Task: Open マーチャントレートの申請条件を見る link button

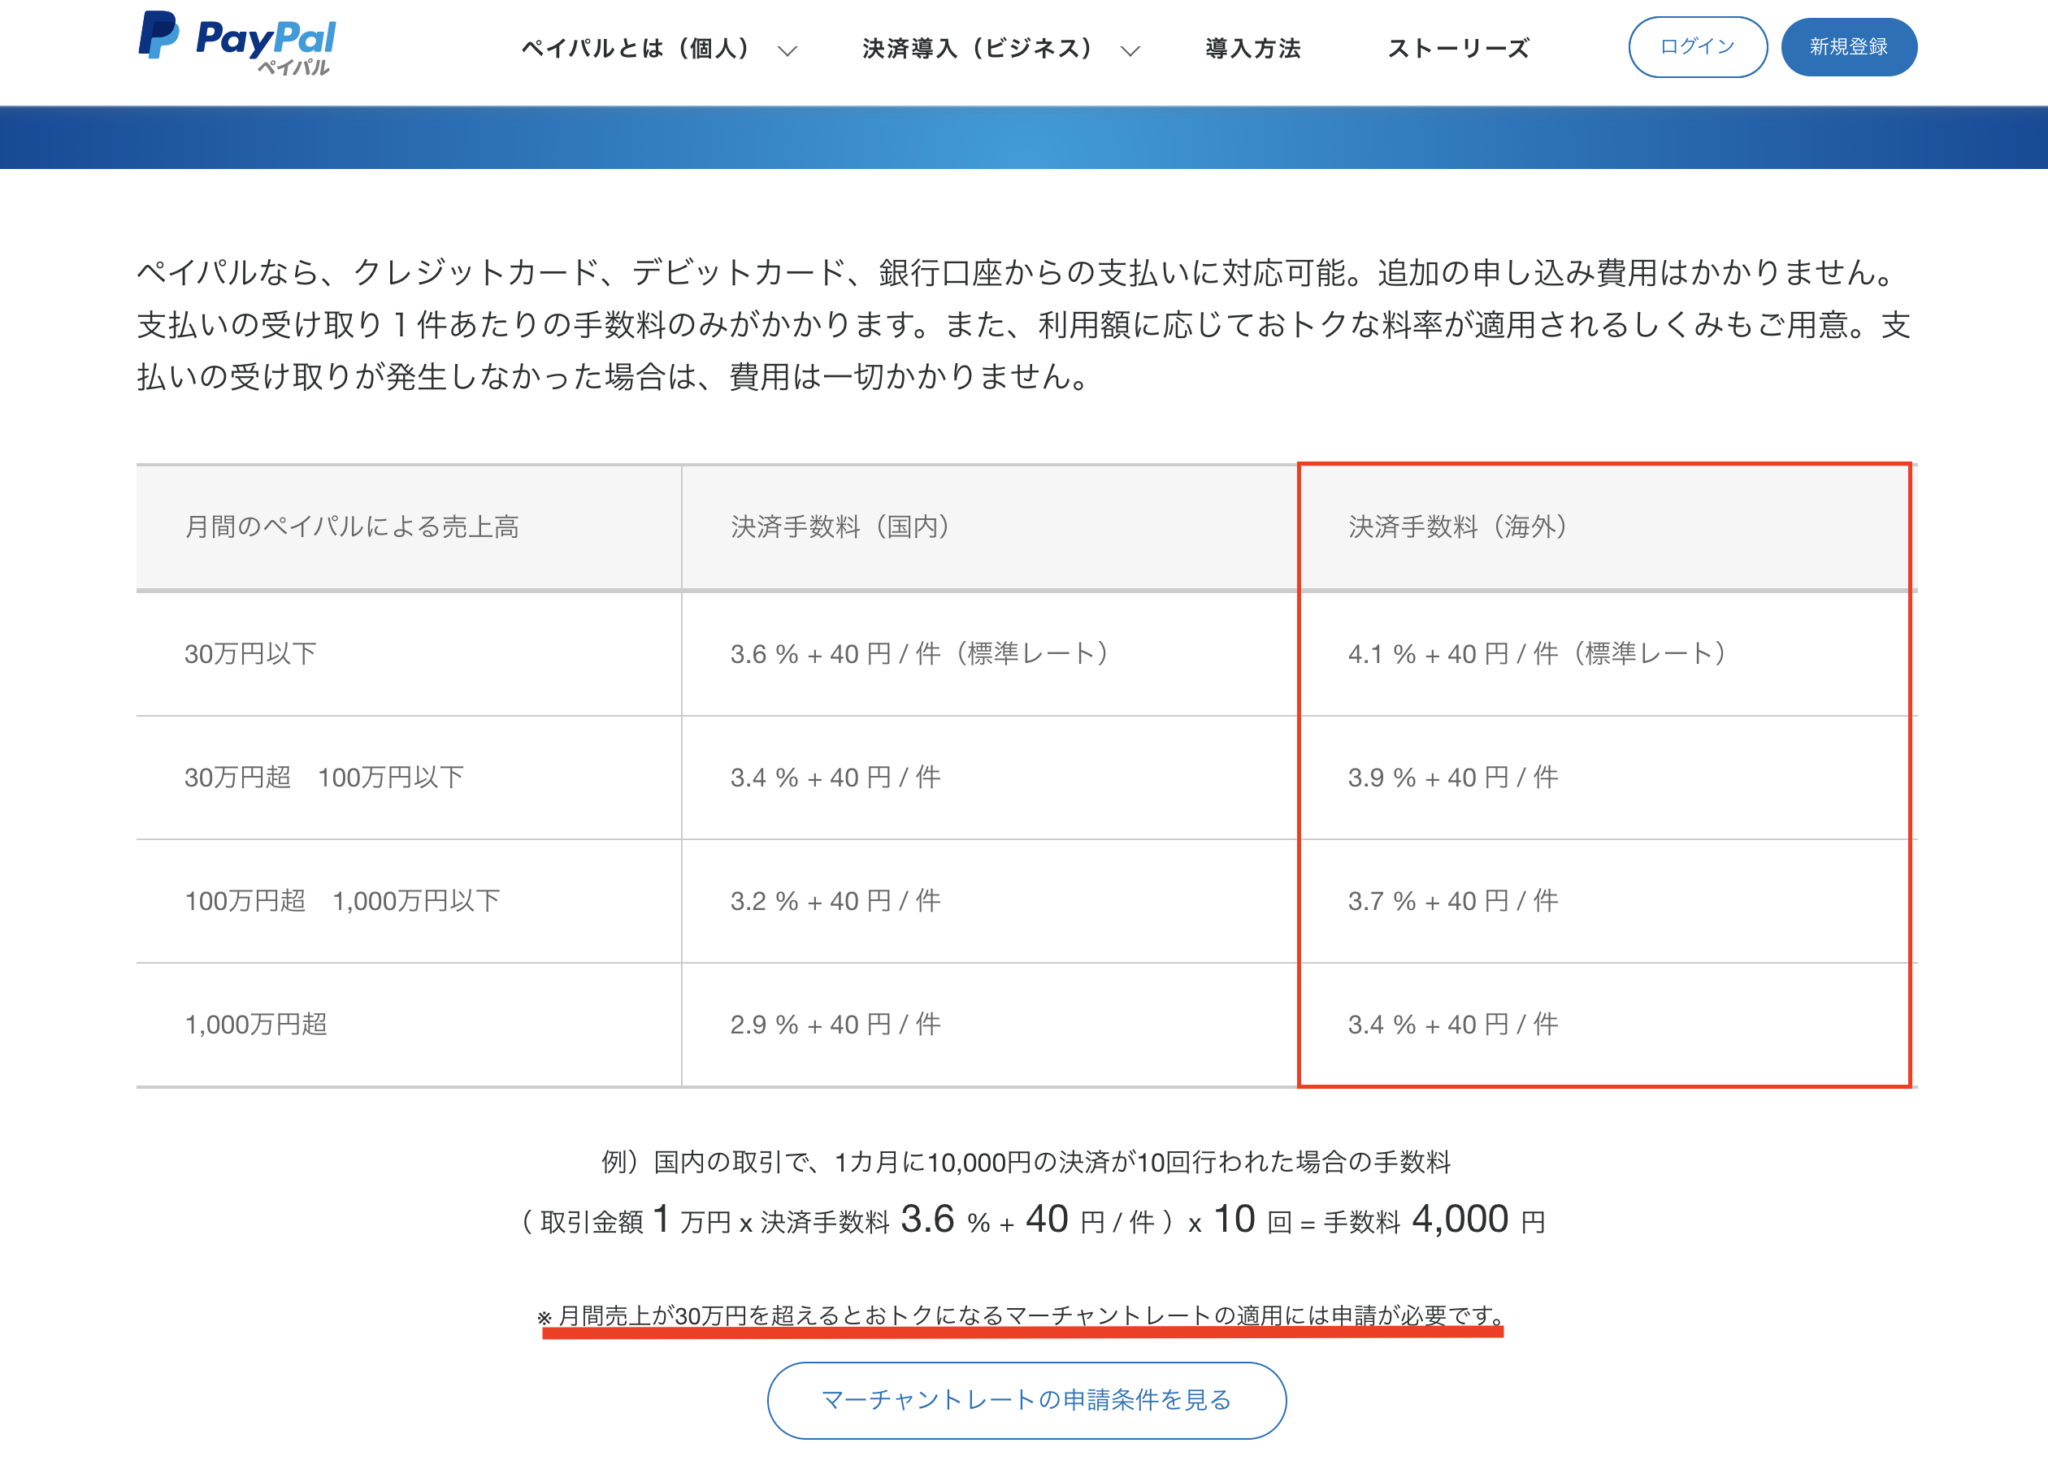Action: (1026, 1400)
